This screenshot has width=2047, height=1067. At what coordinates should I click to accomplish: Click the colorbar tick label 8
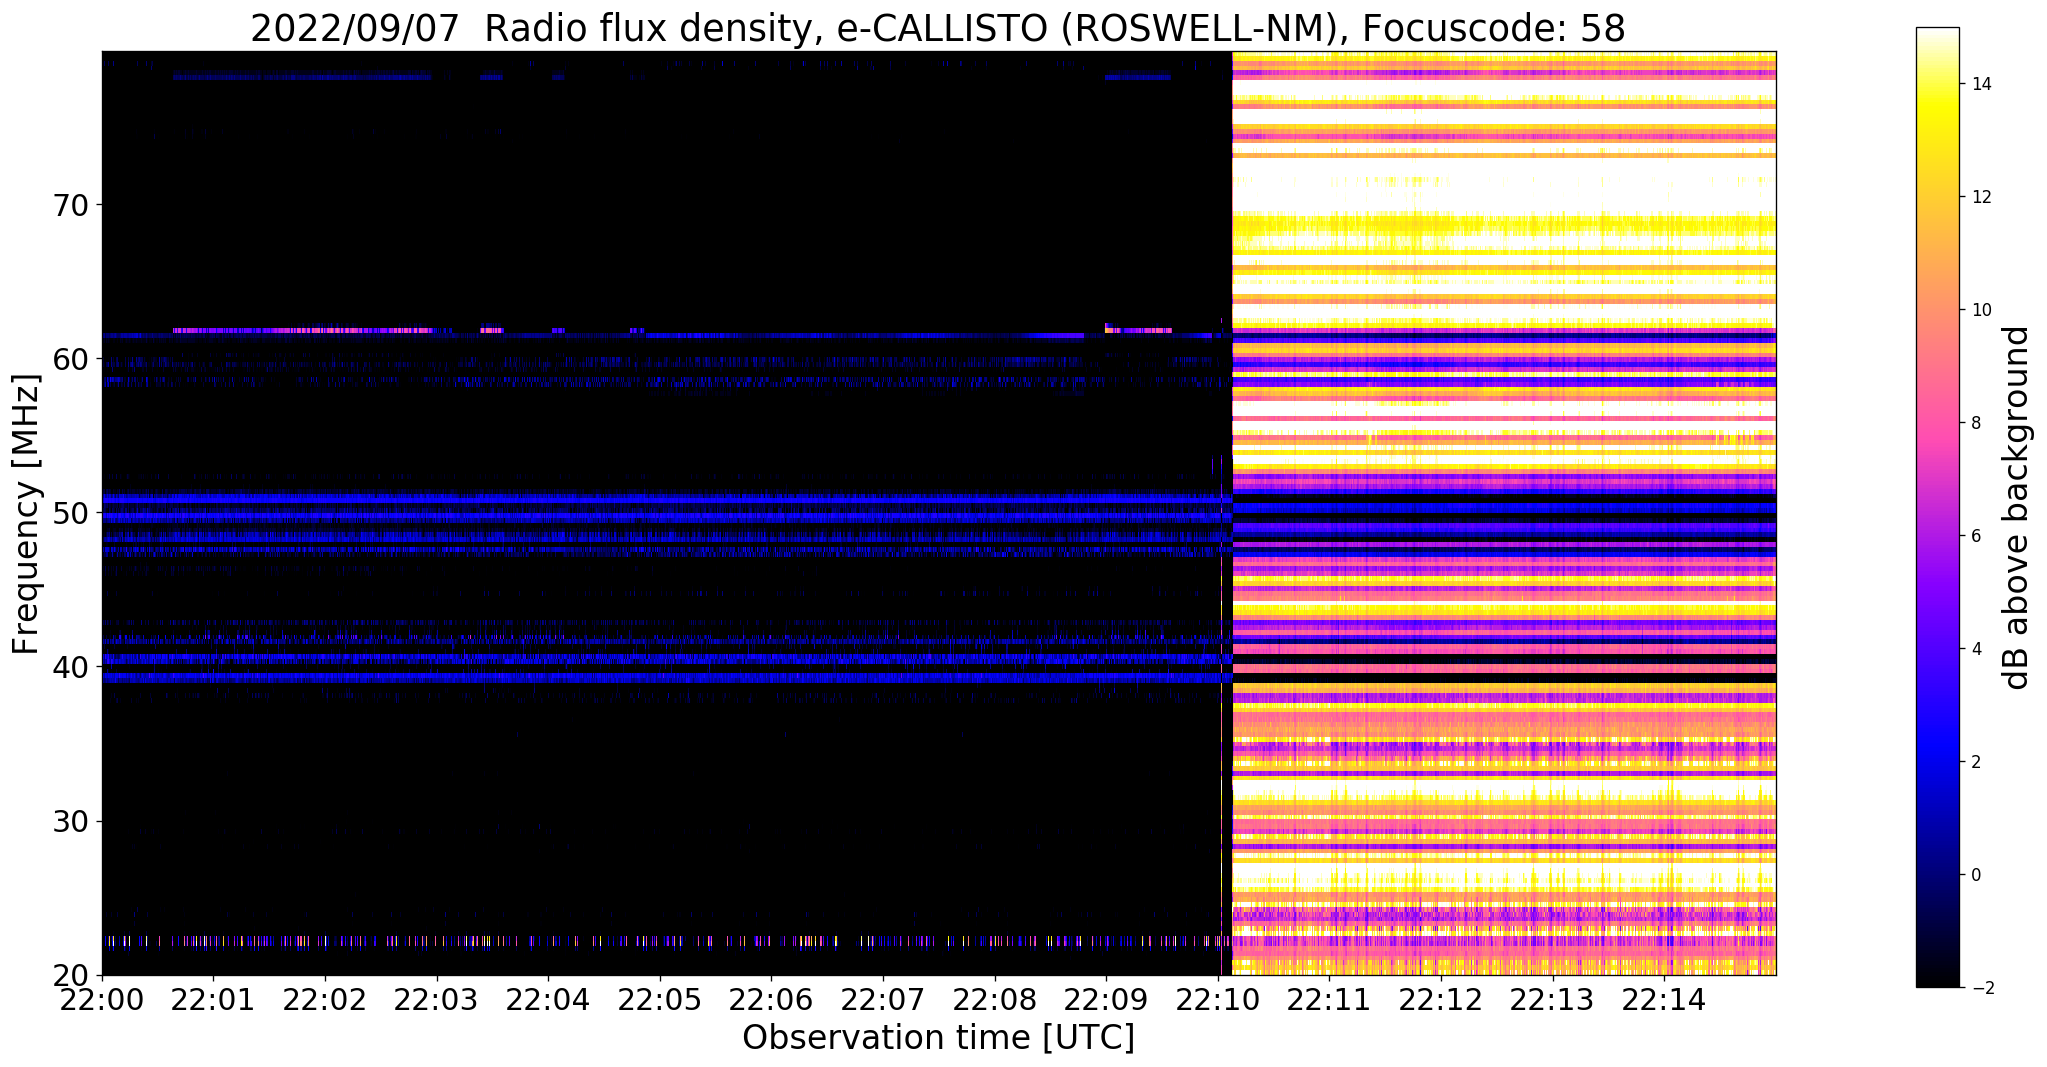(x=1974, y=423)
